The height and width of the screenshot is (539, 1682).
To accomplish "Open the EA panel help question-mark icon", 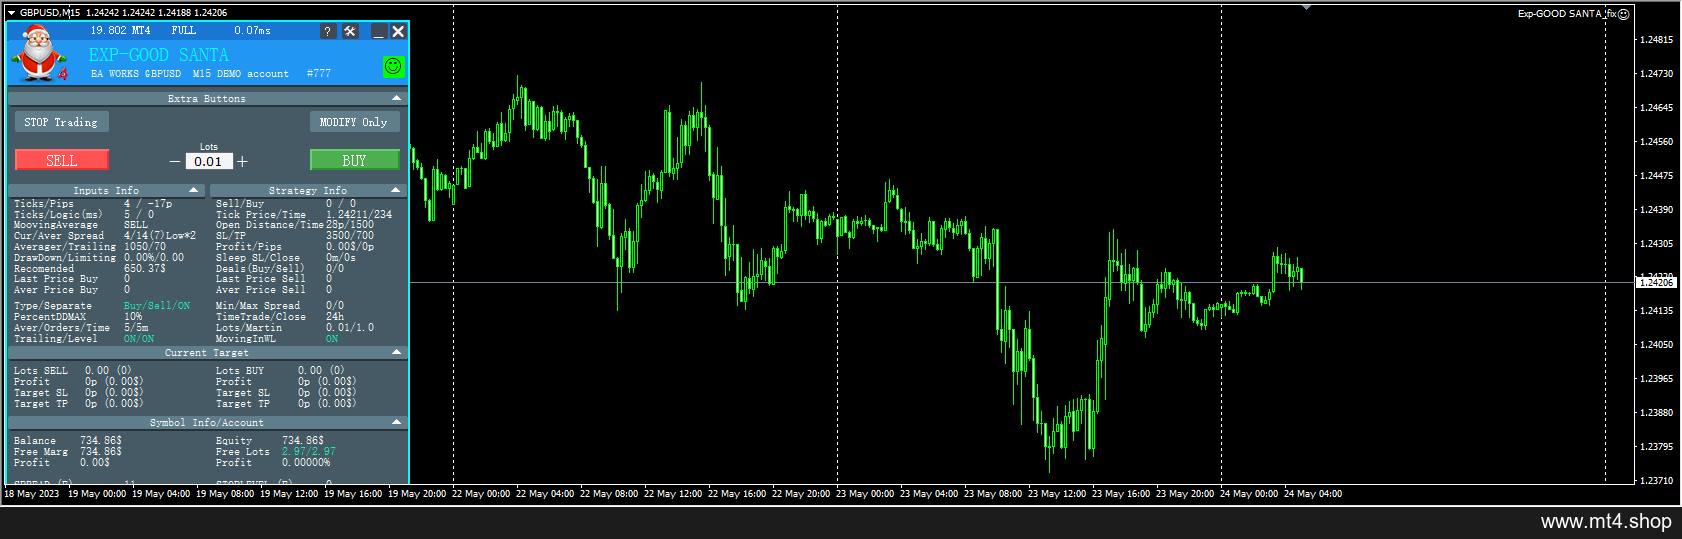I will (x=327, y=31).
